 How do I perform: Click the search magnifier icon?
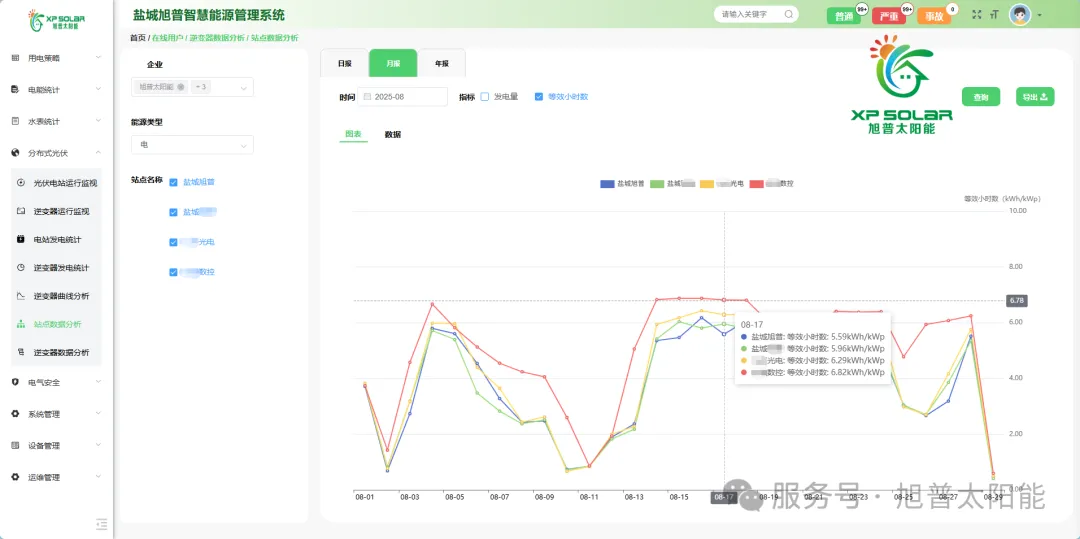tap(789, 15)
